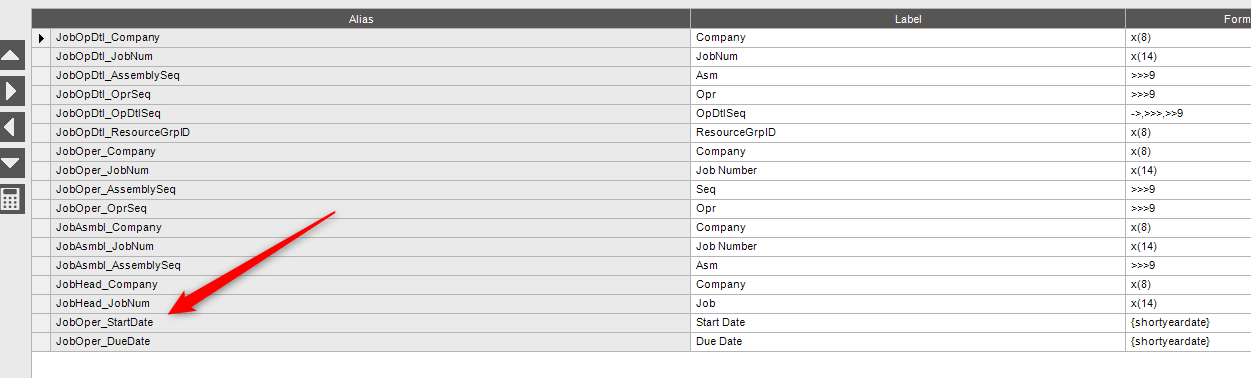Image resolution: width=1251 pixels, height=378 pixels.
Task: Click the Due Date label cell
Action: 908,342
